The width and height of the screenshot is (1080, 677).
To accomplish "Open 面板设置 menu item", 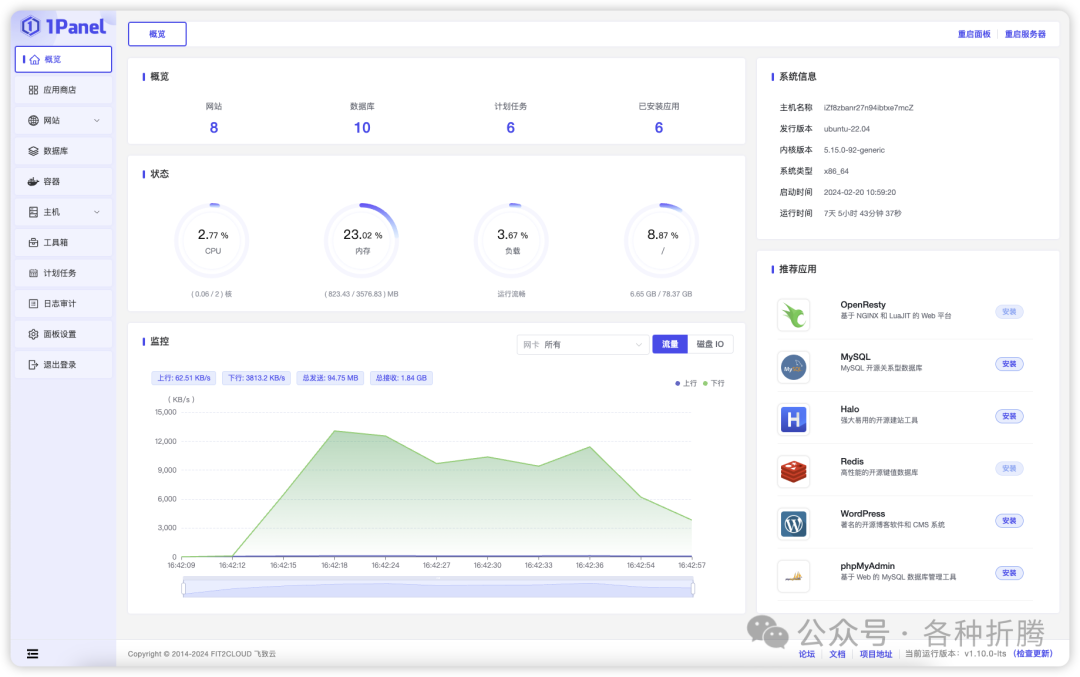I will [63, 334].
